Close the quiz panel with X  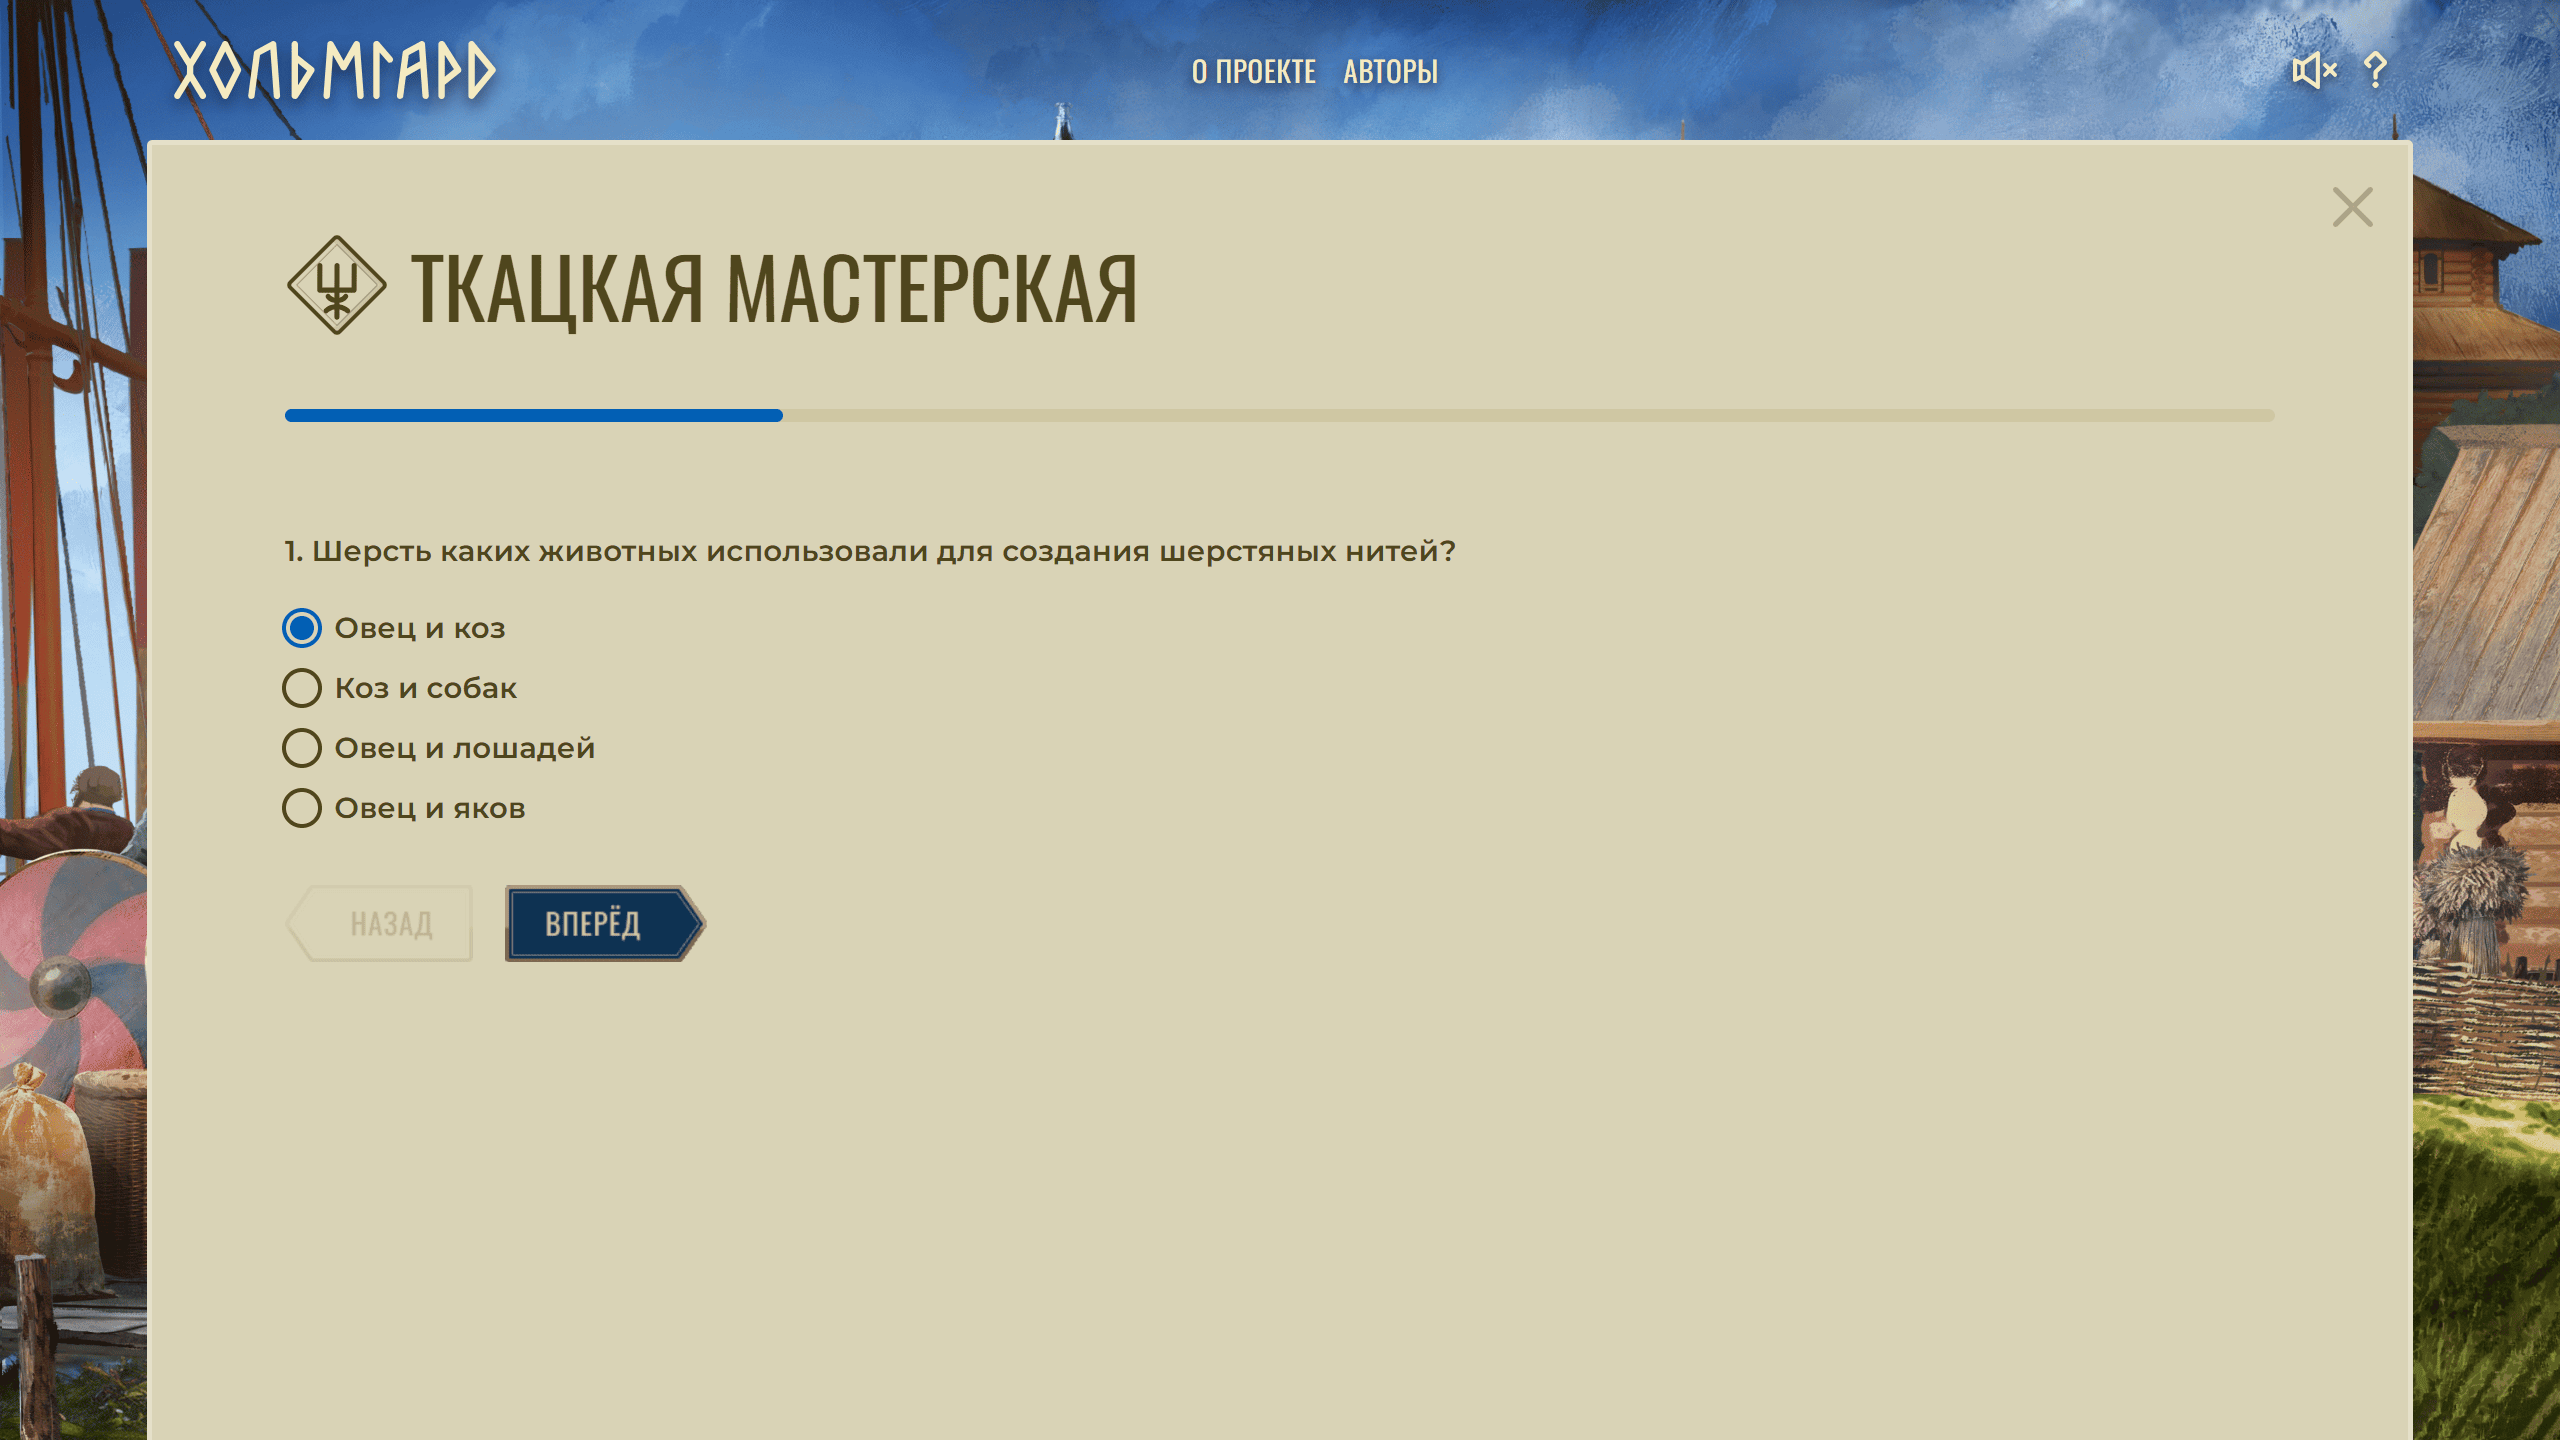[x=2352, y=208]
